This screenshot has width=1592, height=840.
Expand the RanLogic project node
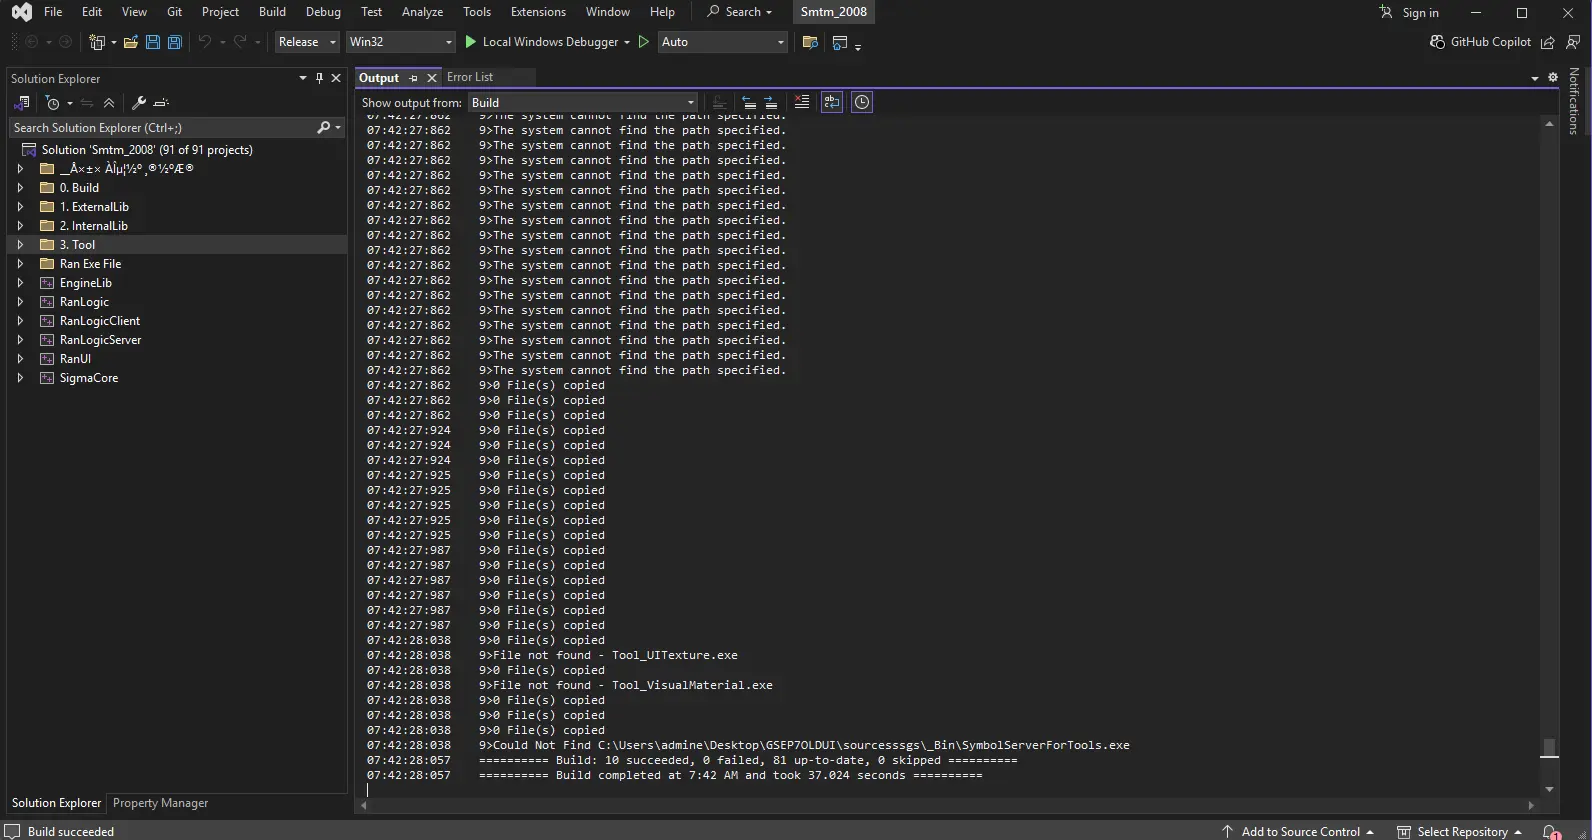pyautogui.click(x=20, y=302)
